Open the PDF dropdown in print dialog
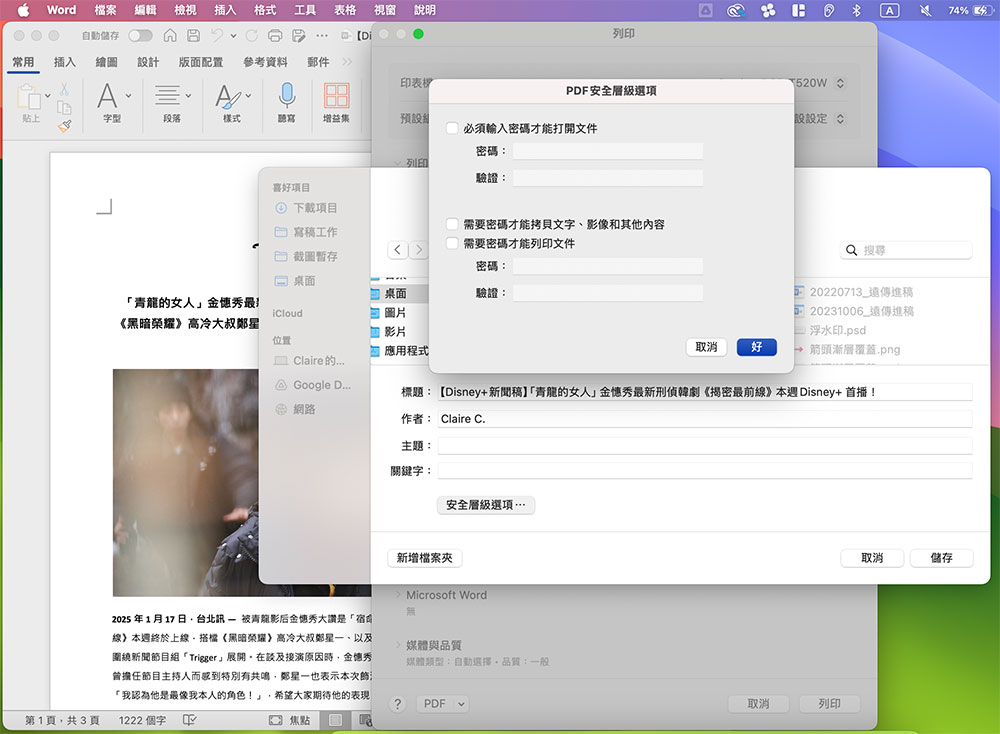The width and height of the screenshot is (1000, 734). pyautogui.click(x=444, y=703)
